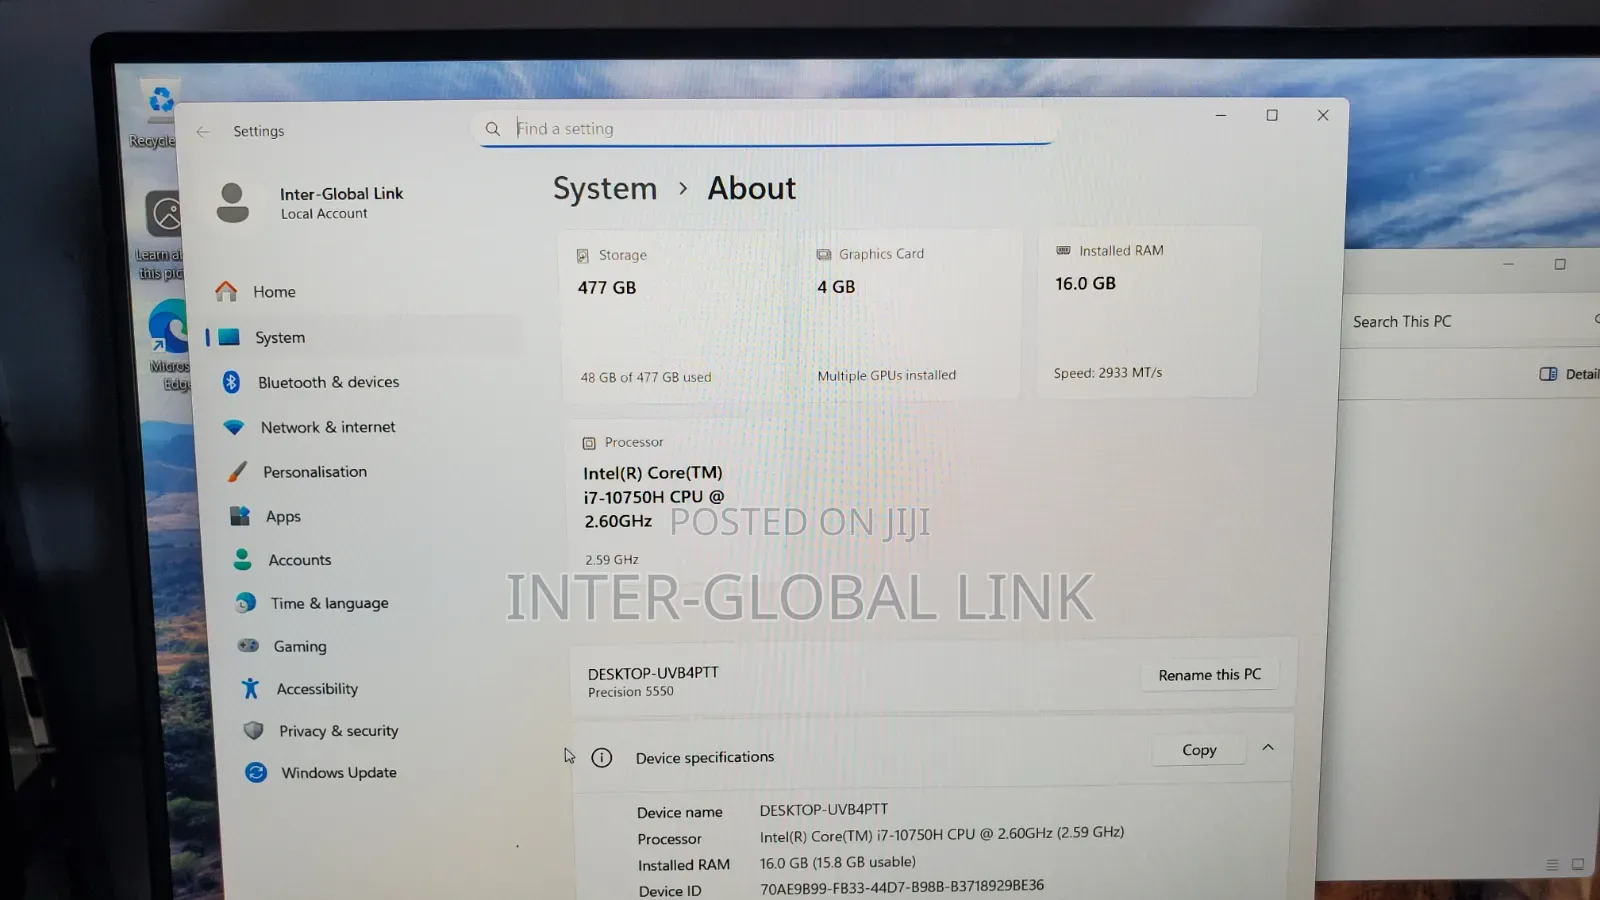The height and width of the screenshot is (900, 1600).
Task: Switch File Explorer to large thumbnails view
Action: (1578, 865)
